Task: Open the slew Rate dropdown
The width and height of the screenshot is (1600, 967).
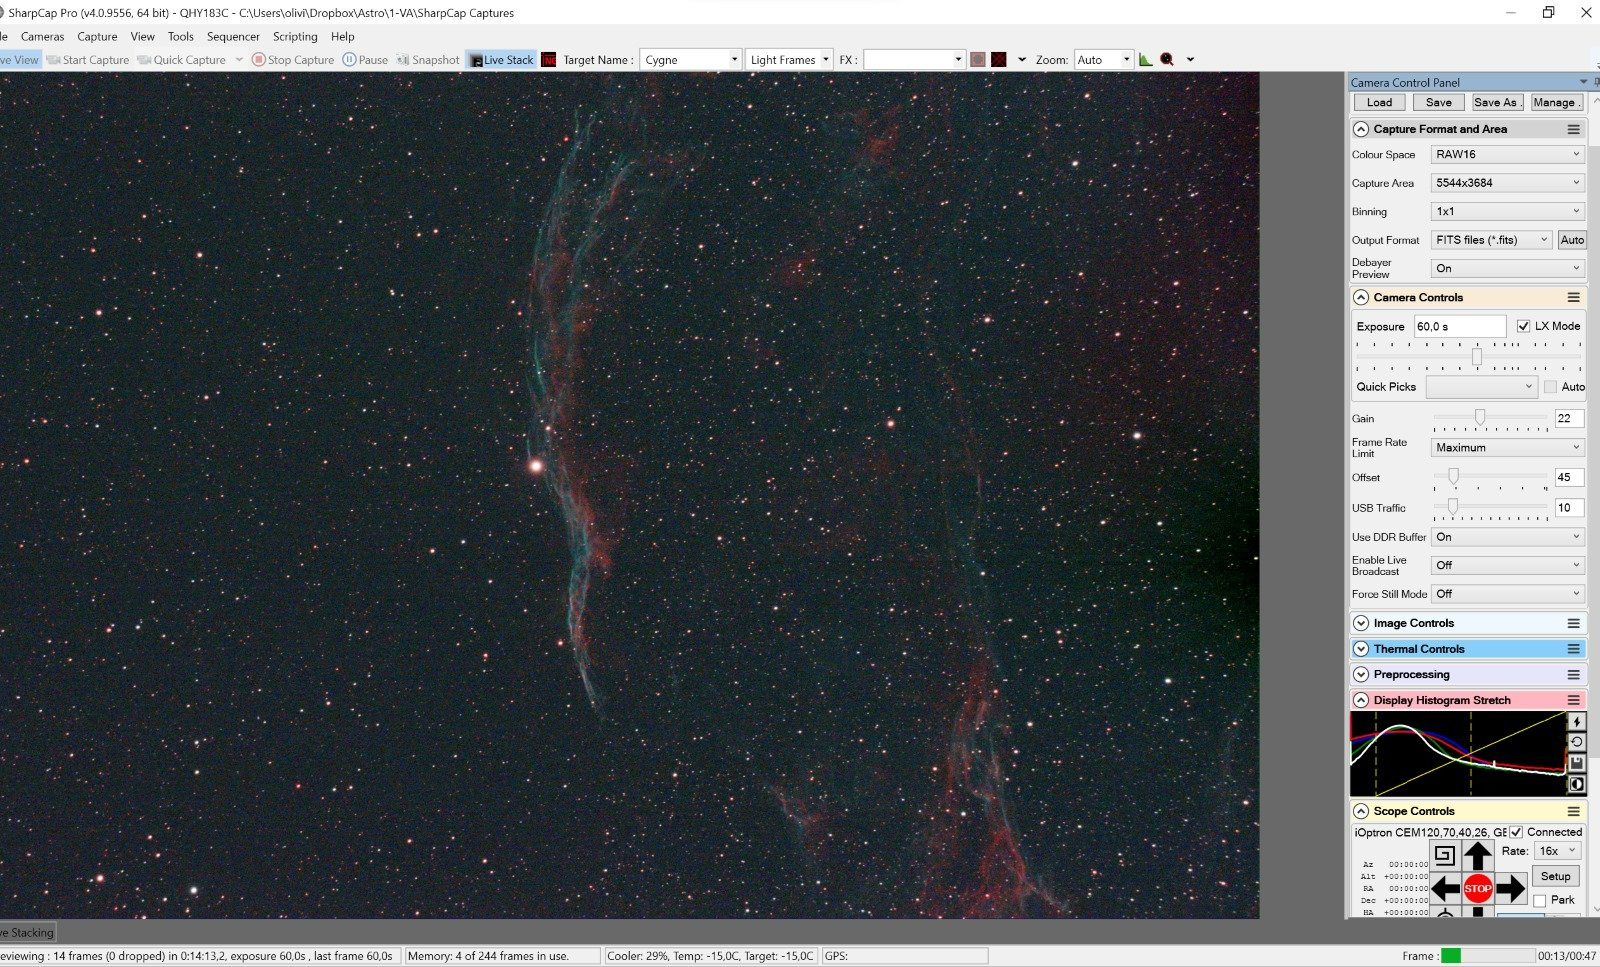Action: [1557, 851]
